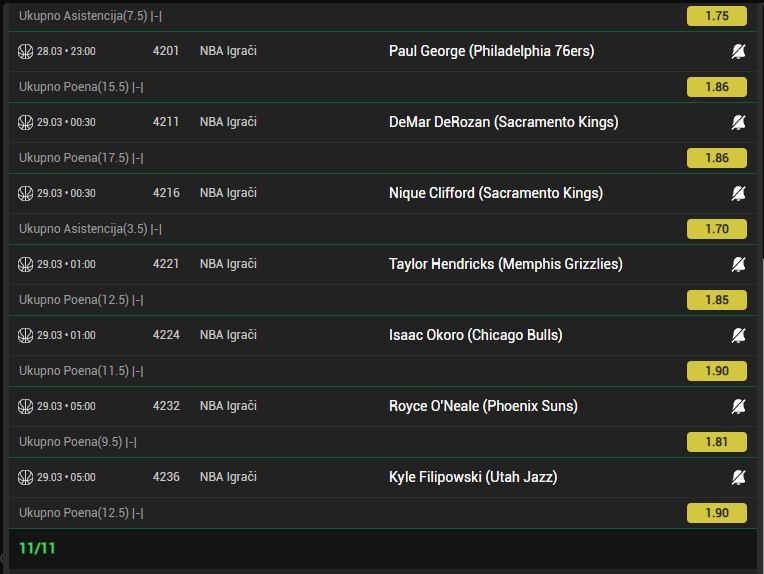Pick the 1.81 odds for Royce O'Neale
The image size is (764, 574).
[717, 442]
